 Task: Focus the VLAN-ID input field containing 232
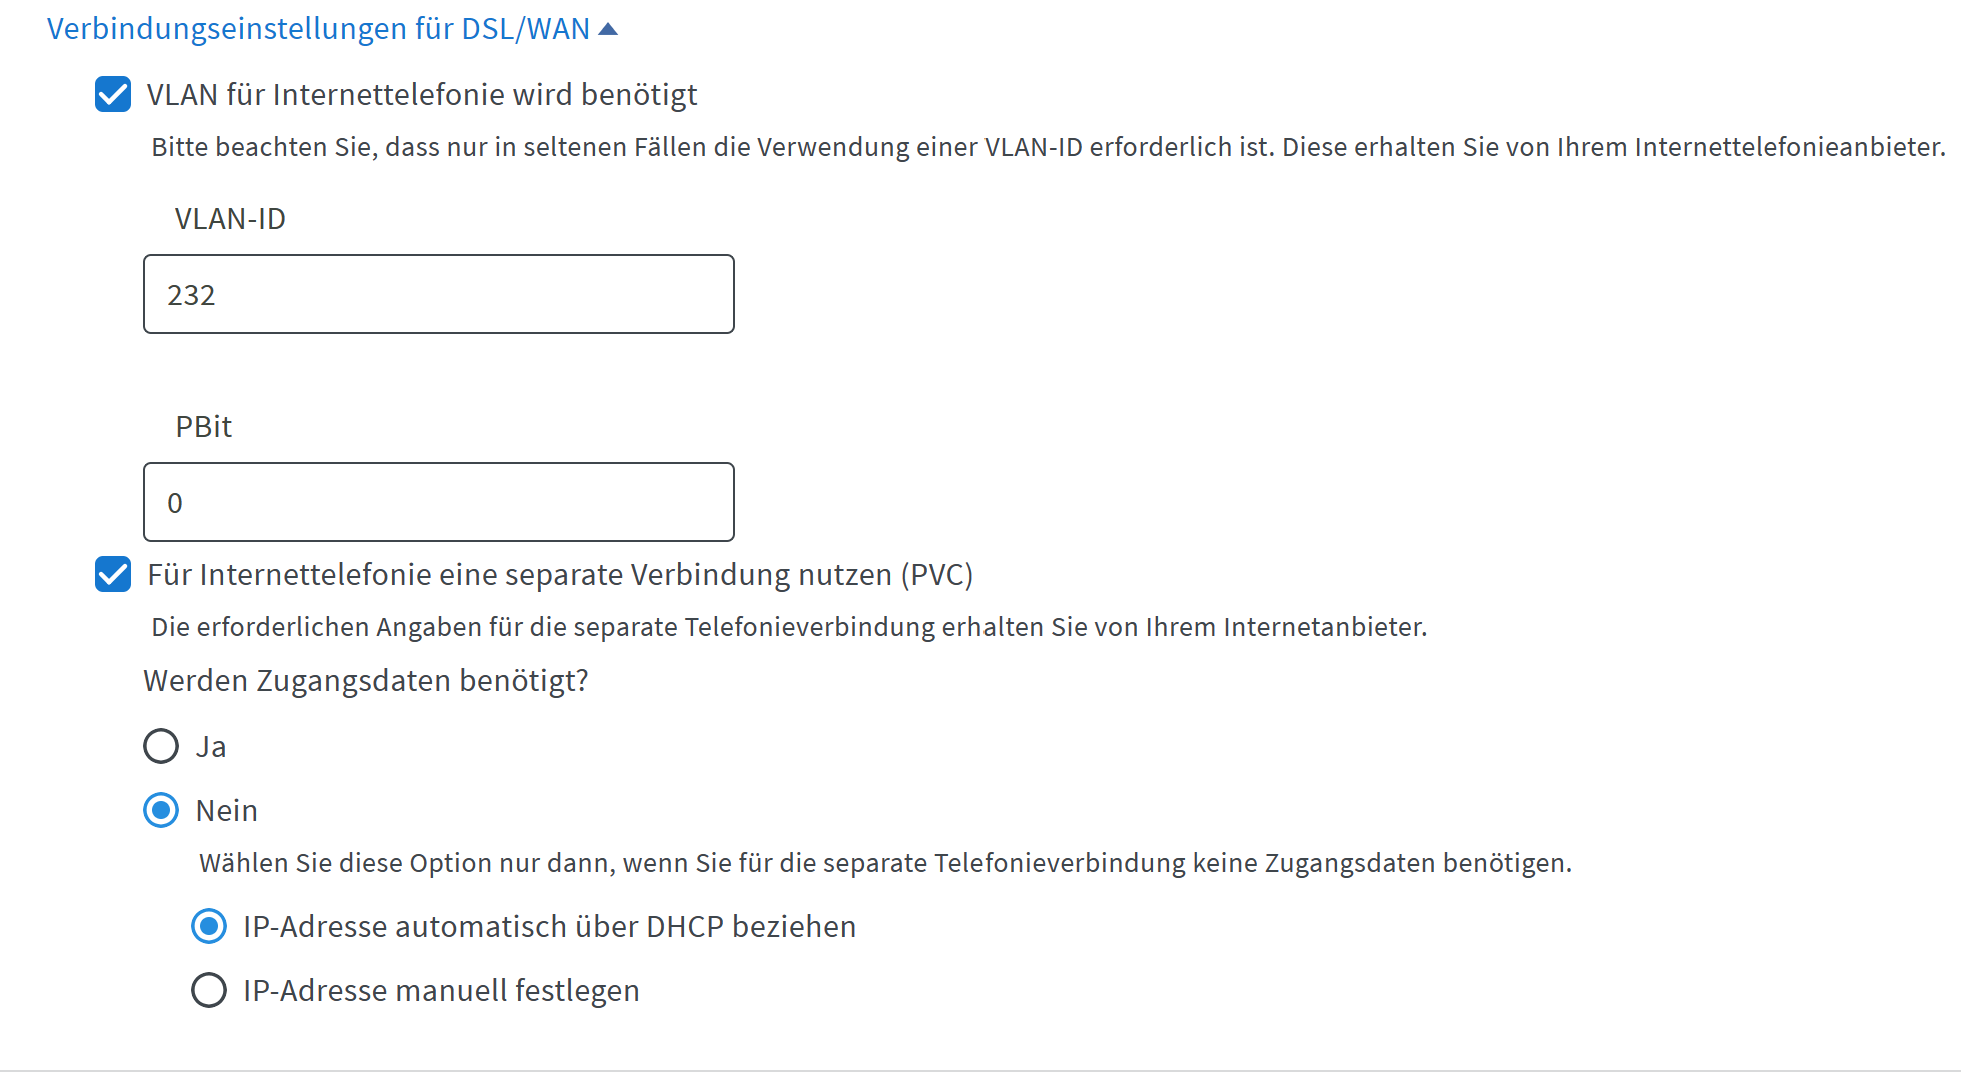click(x=439, y=294)
